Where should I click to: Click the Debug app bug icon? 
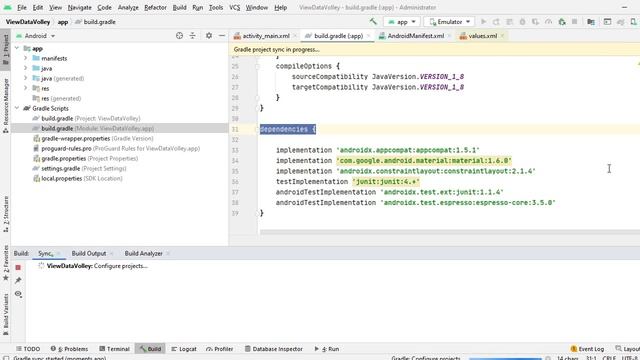click(x=522, y=22)
